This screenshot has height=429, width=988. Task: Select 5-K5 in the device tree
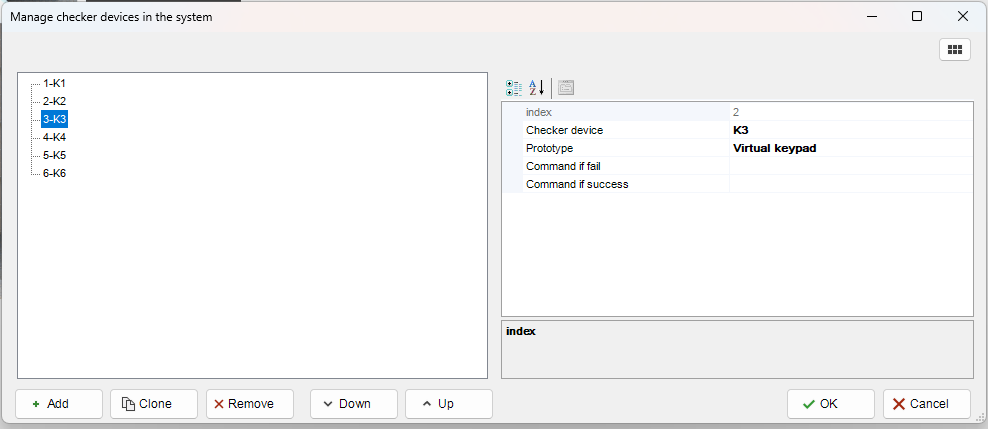point(54,155)
